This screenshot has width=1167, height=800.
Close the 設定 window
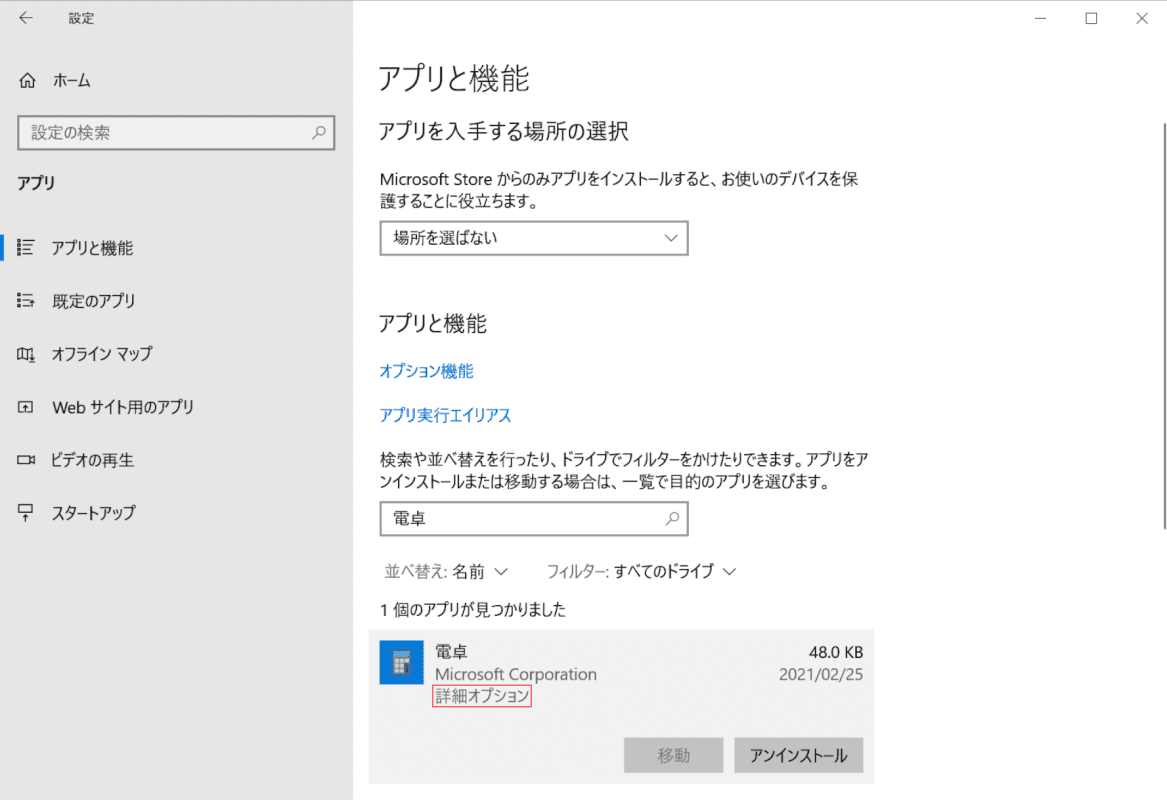(x=1142, y=18)
